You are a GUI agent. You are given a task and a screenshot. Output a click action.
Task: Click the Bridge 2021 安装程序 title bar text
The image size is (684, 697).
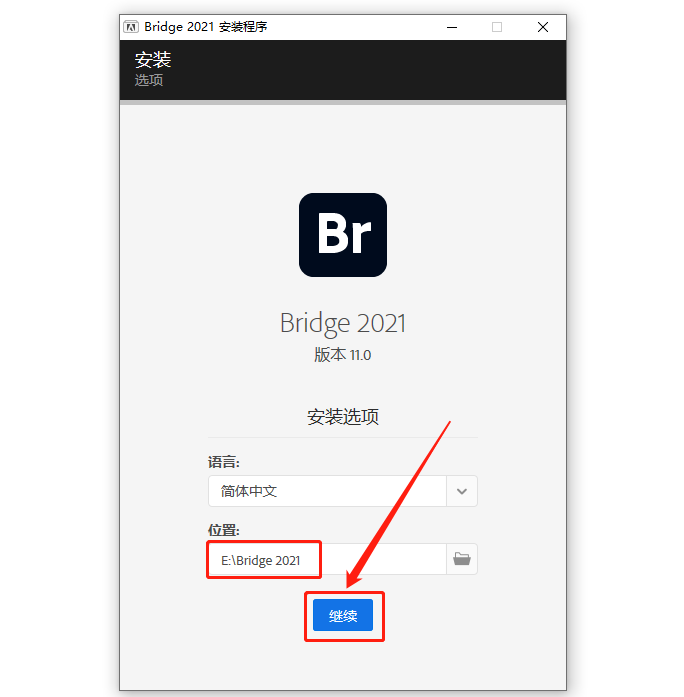tap(206, 27)
